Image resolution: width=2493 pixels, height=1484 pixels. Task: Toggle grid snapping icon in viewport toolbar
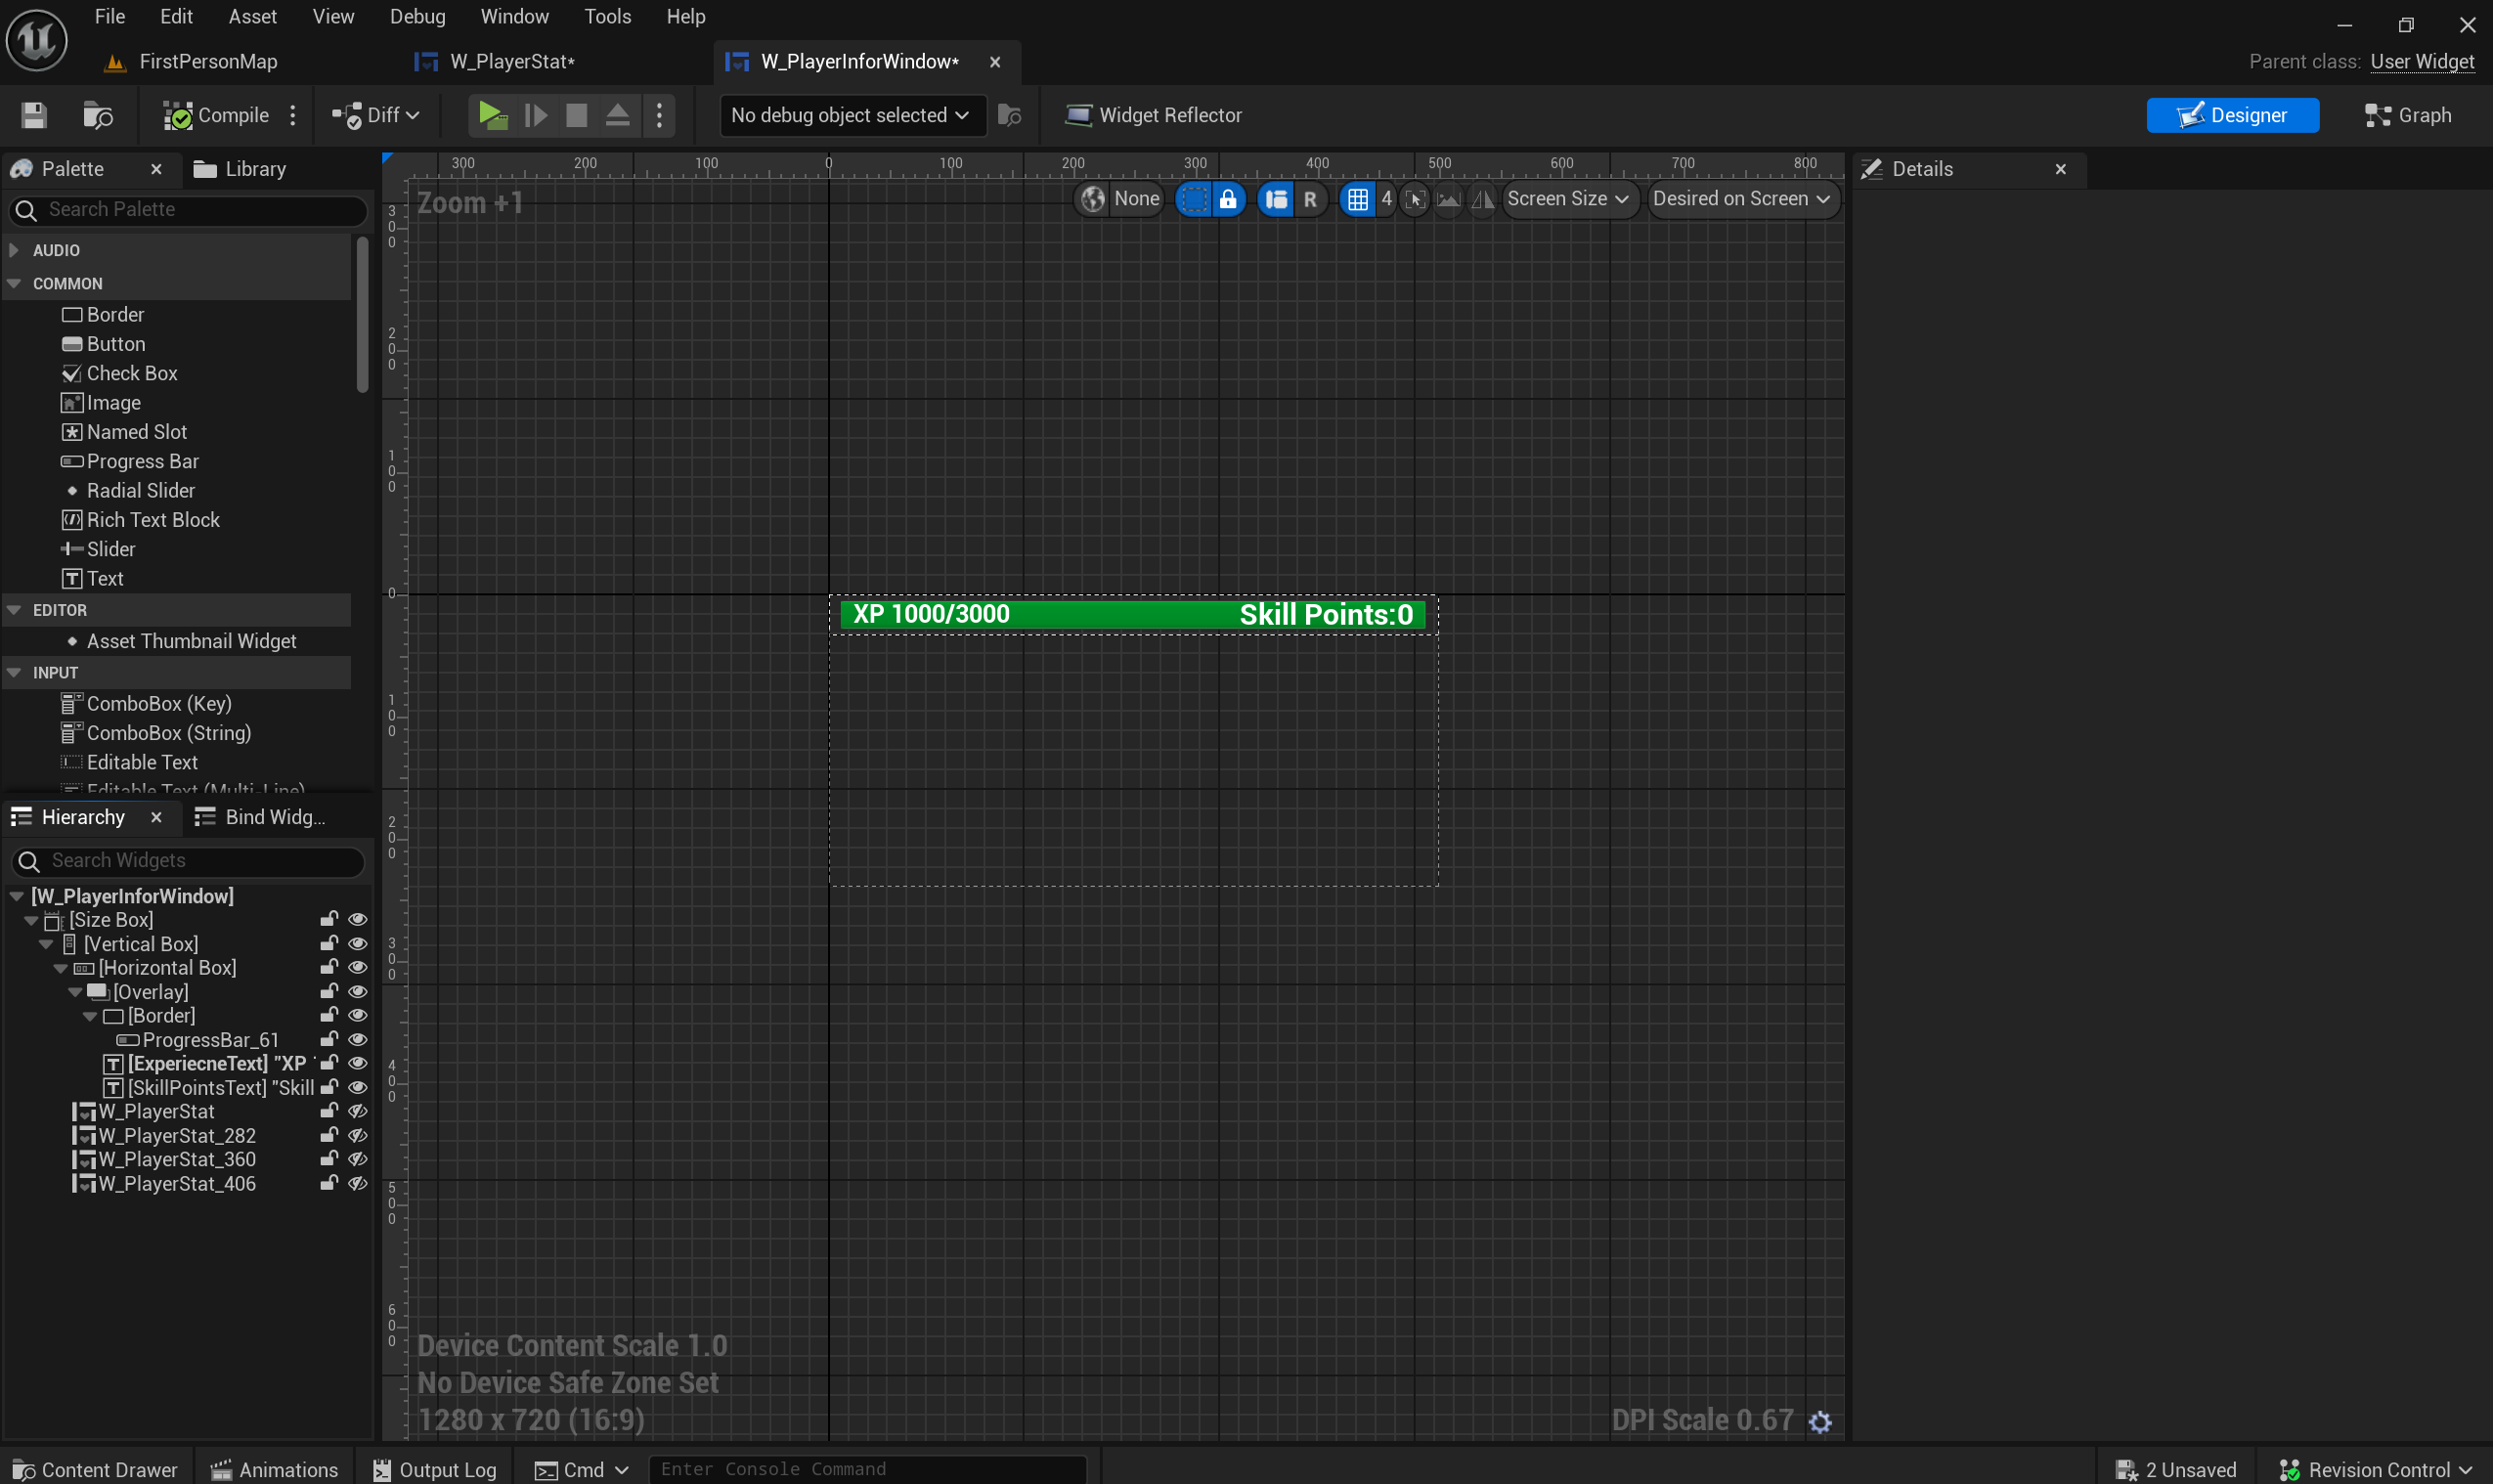click(x=1357, y=199)
